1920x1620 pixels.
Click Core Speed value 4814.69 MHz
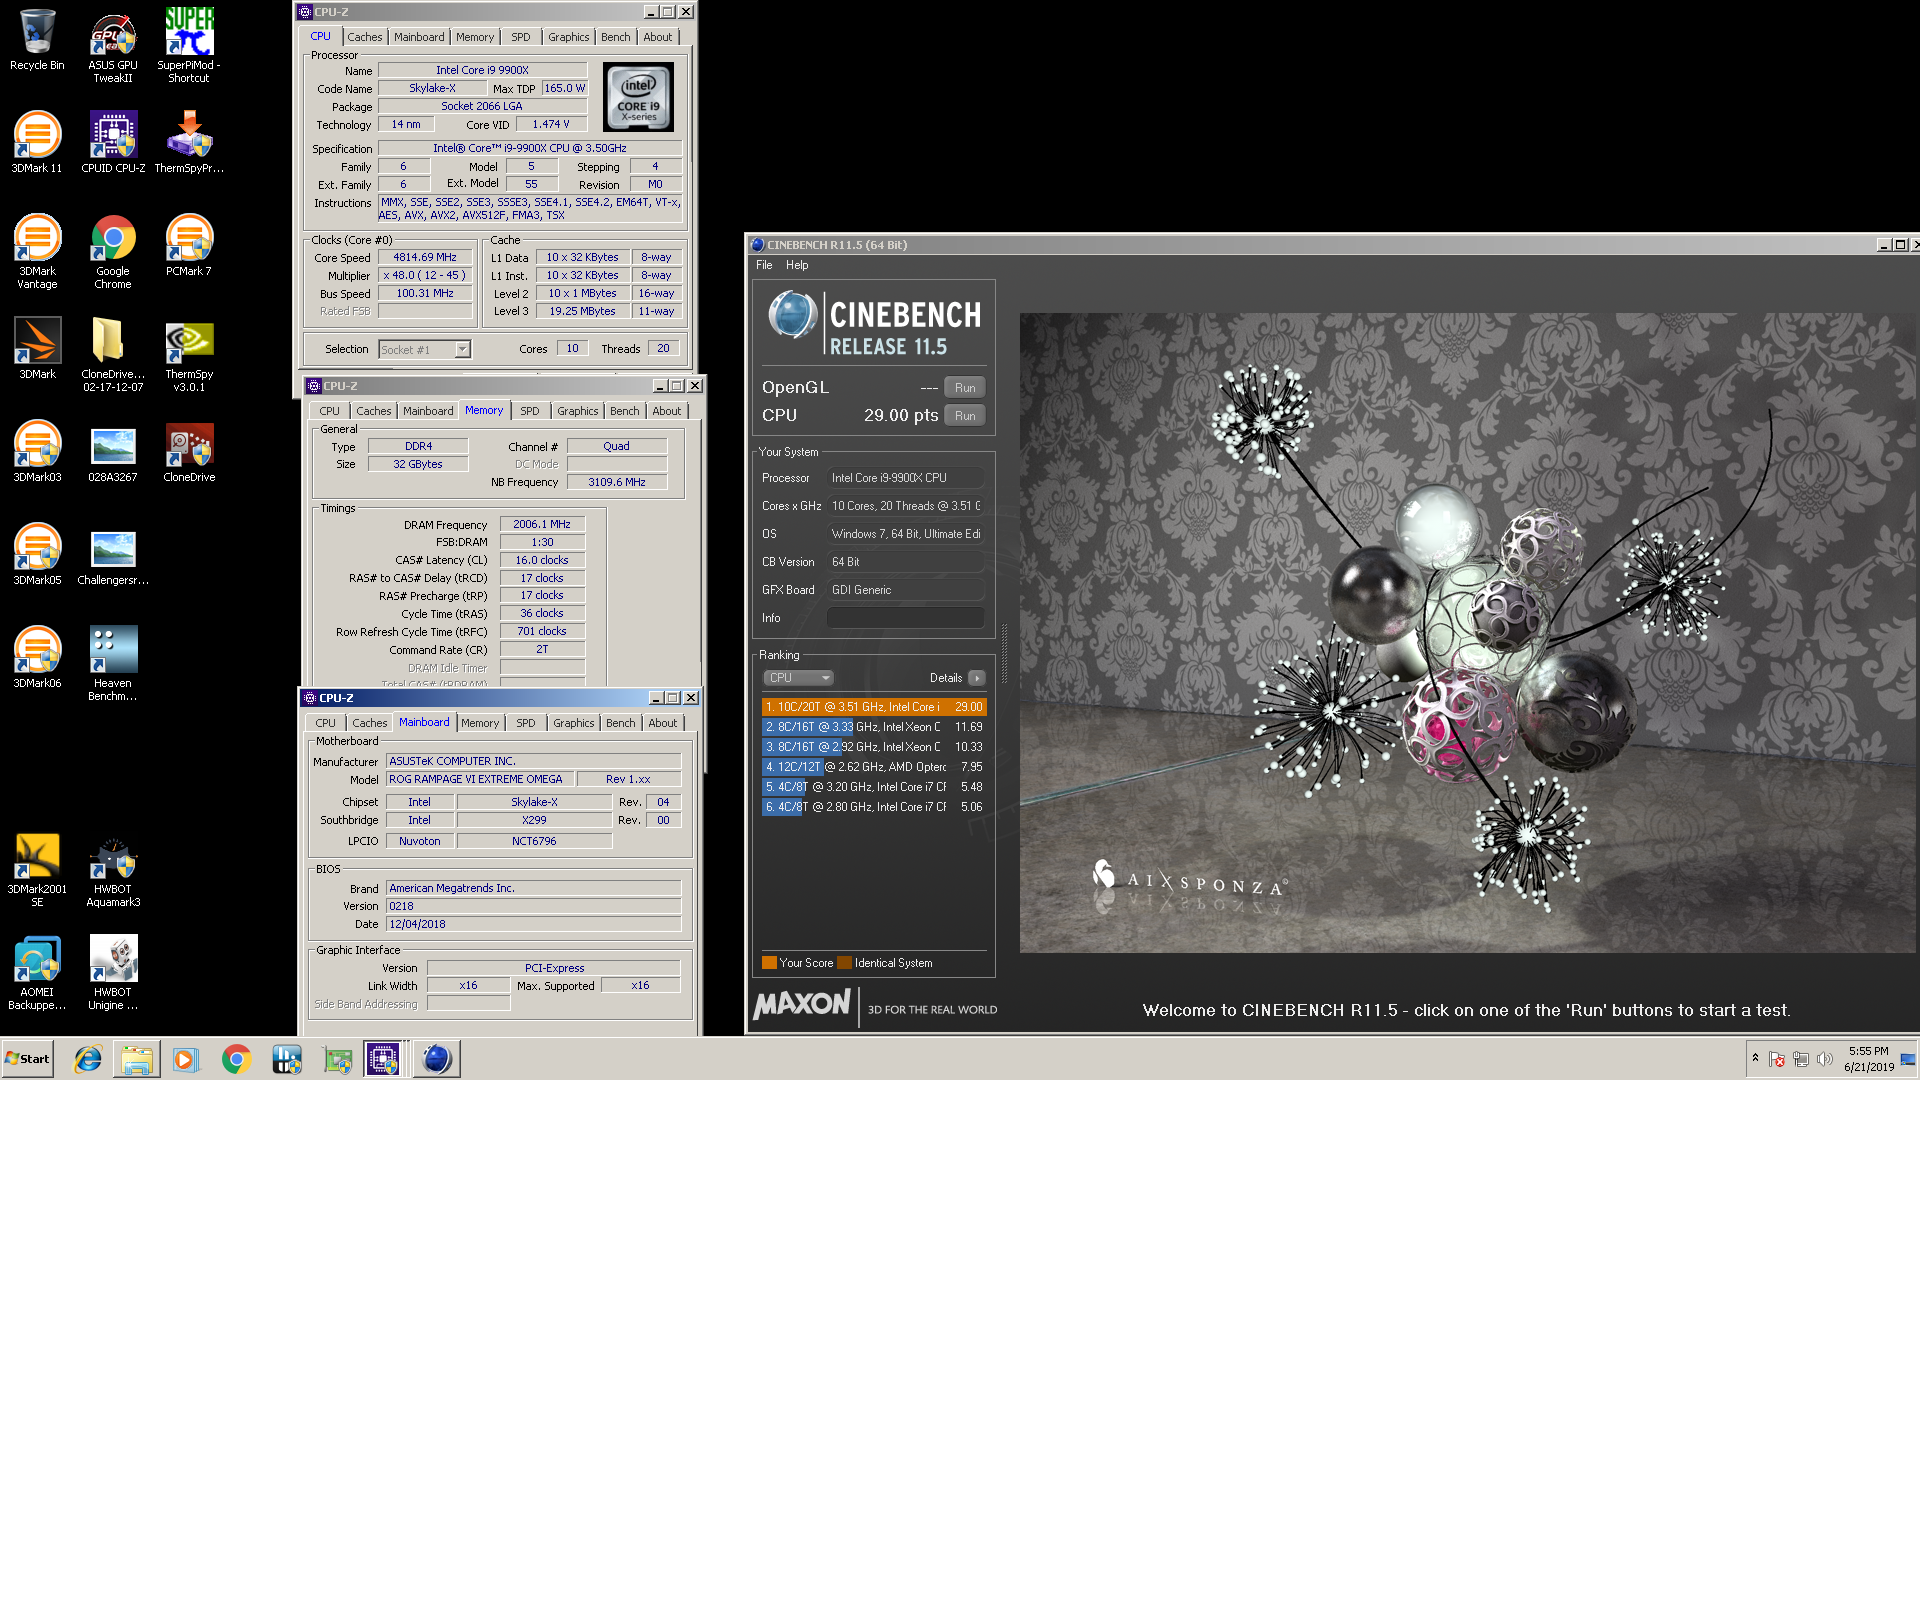pos(425,257)
